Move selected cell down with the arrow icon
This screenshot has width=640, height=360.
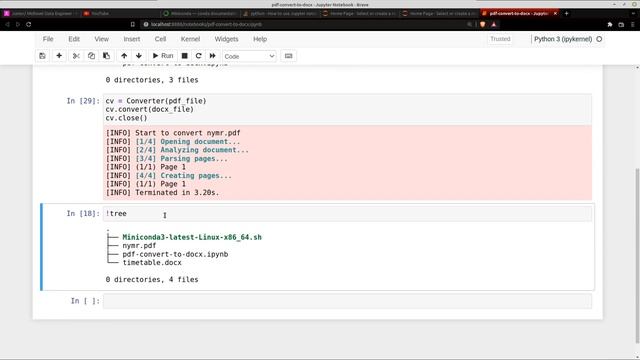[x=139, y=56]
